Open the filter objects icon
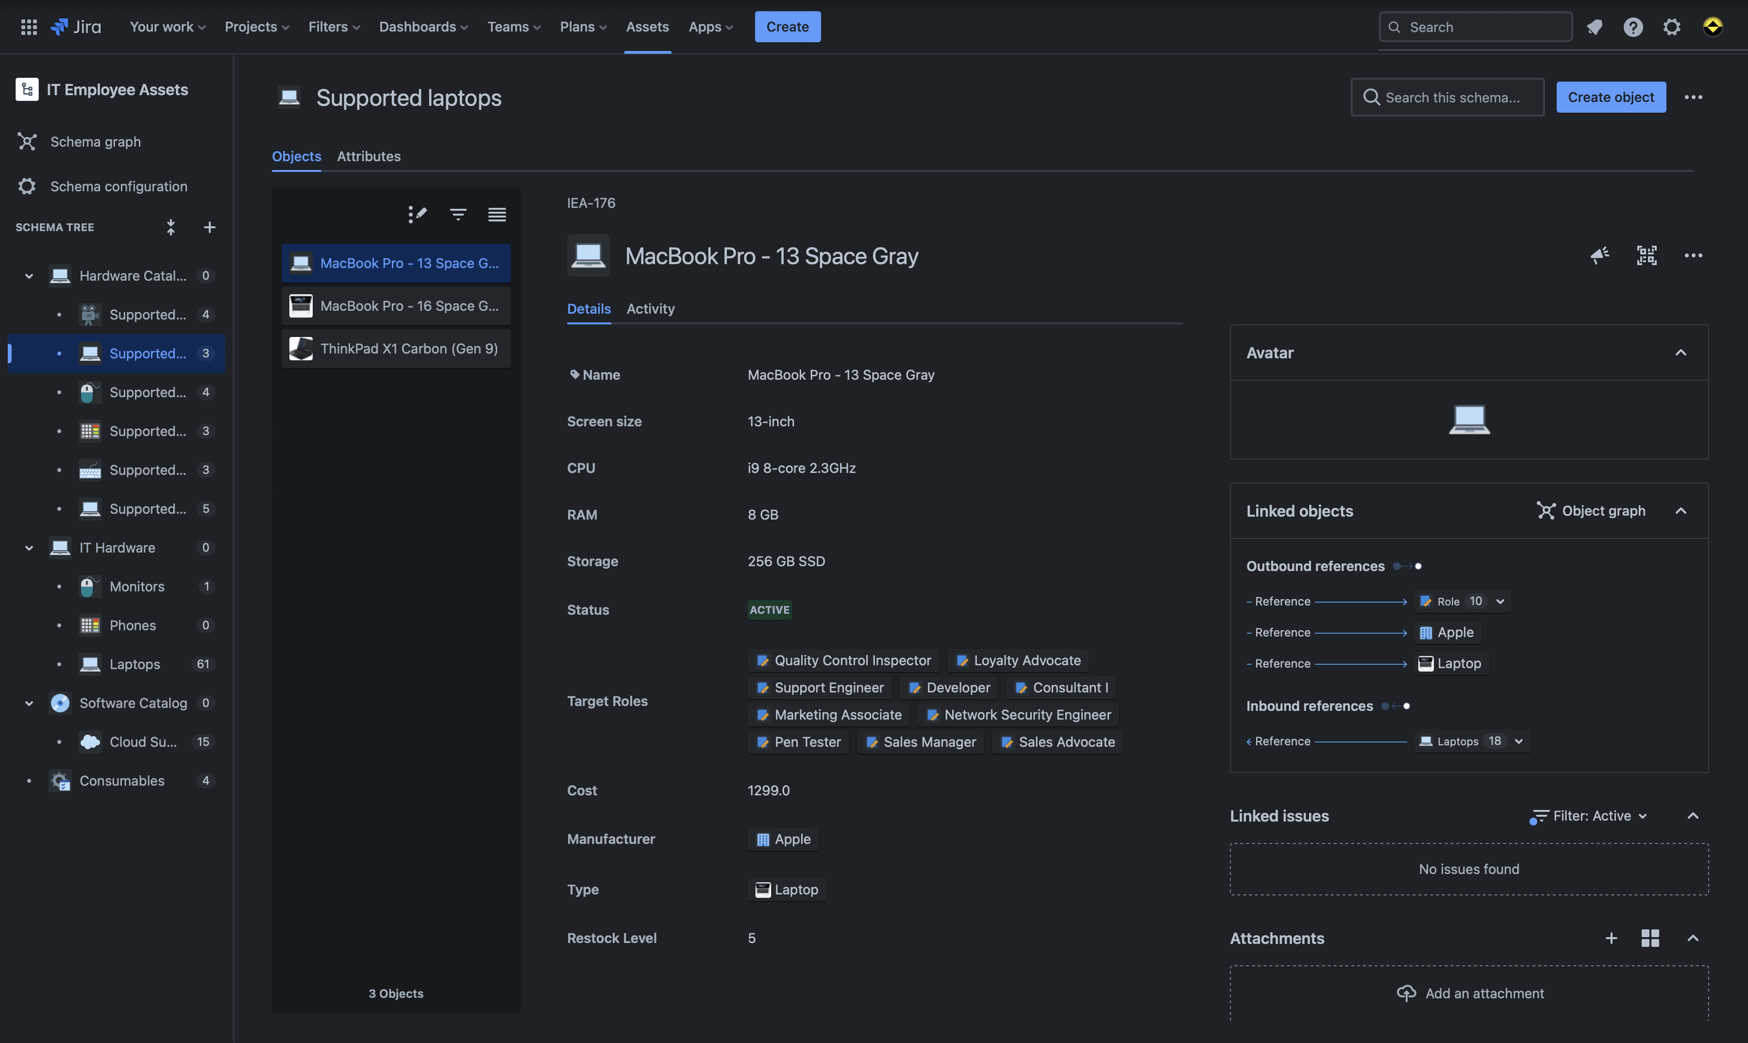 [x=457, y=214]
